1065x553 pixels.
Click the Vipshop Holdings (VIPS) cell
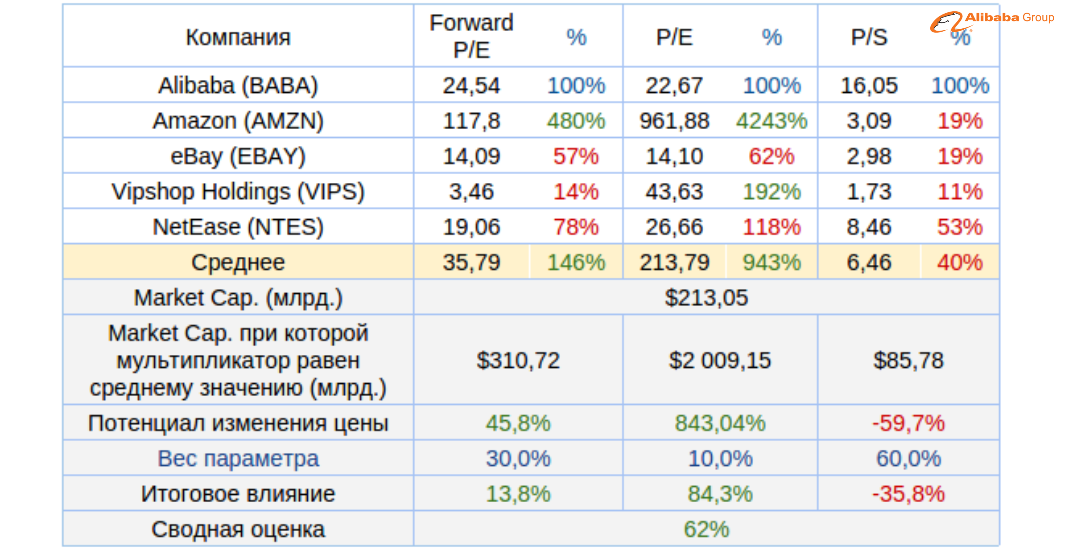[x=238, y=192]
